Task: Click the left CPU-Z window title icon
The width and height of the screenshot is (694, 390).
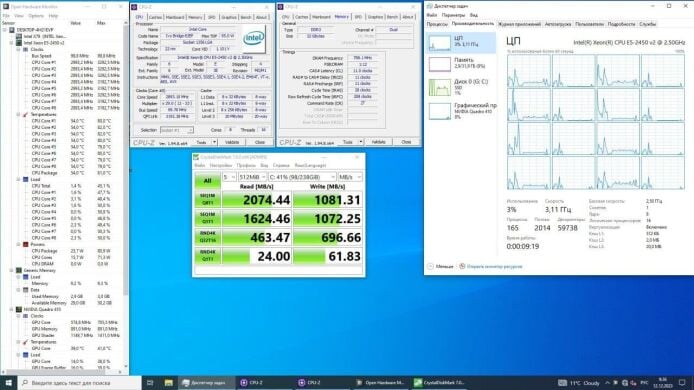Action: click(134, 7)
